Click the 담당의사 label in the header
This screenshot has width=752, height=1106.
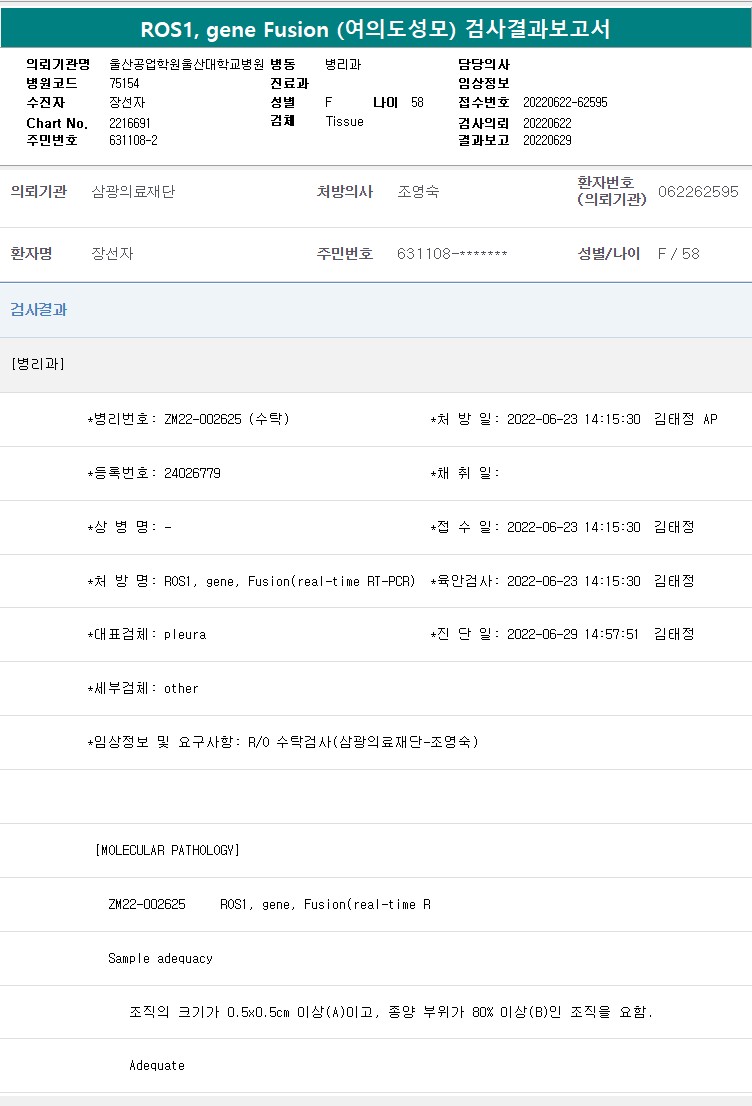coord(484,64)
